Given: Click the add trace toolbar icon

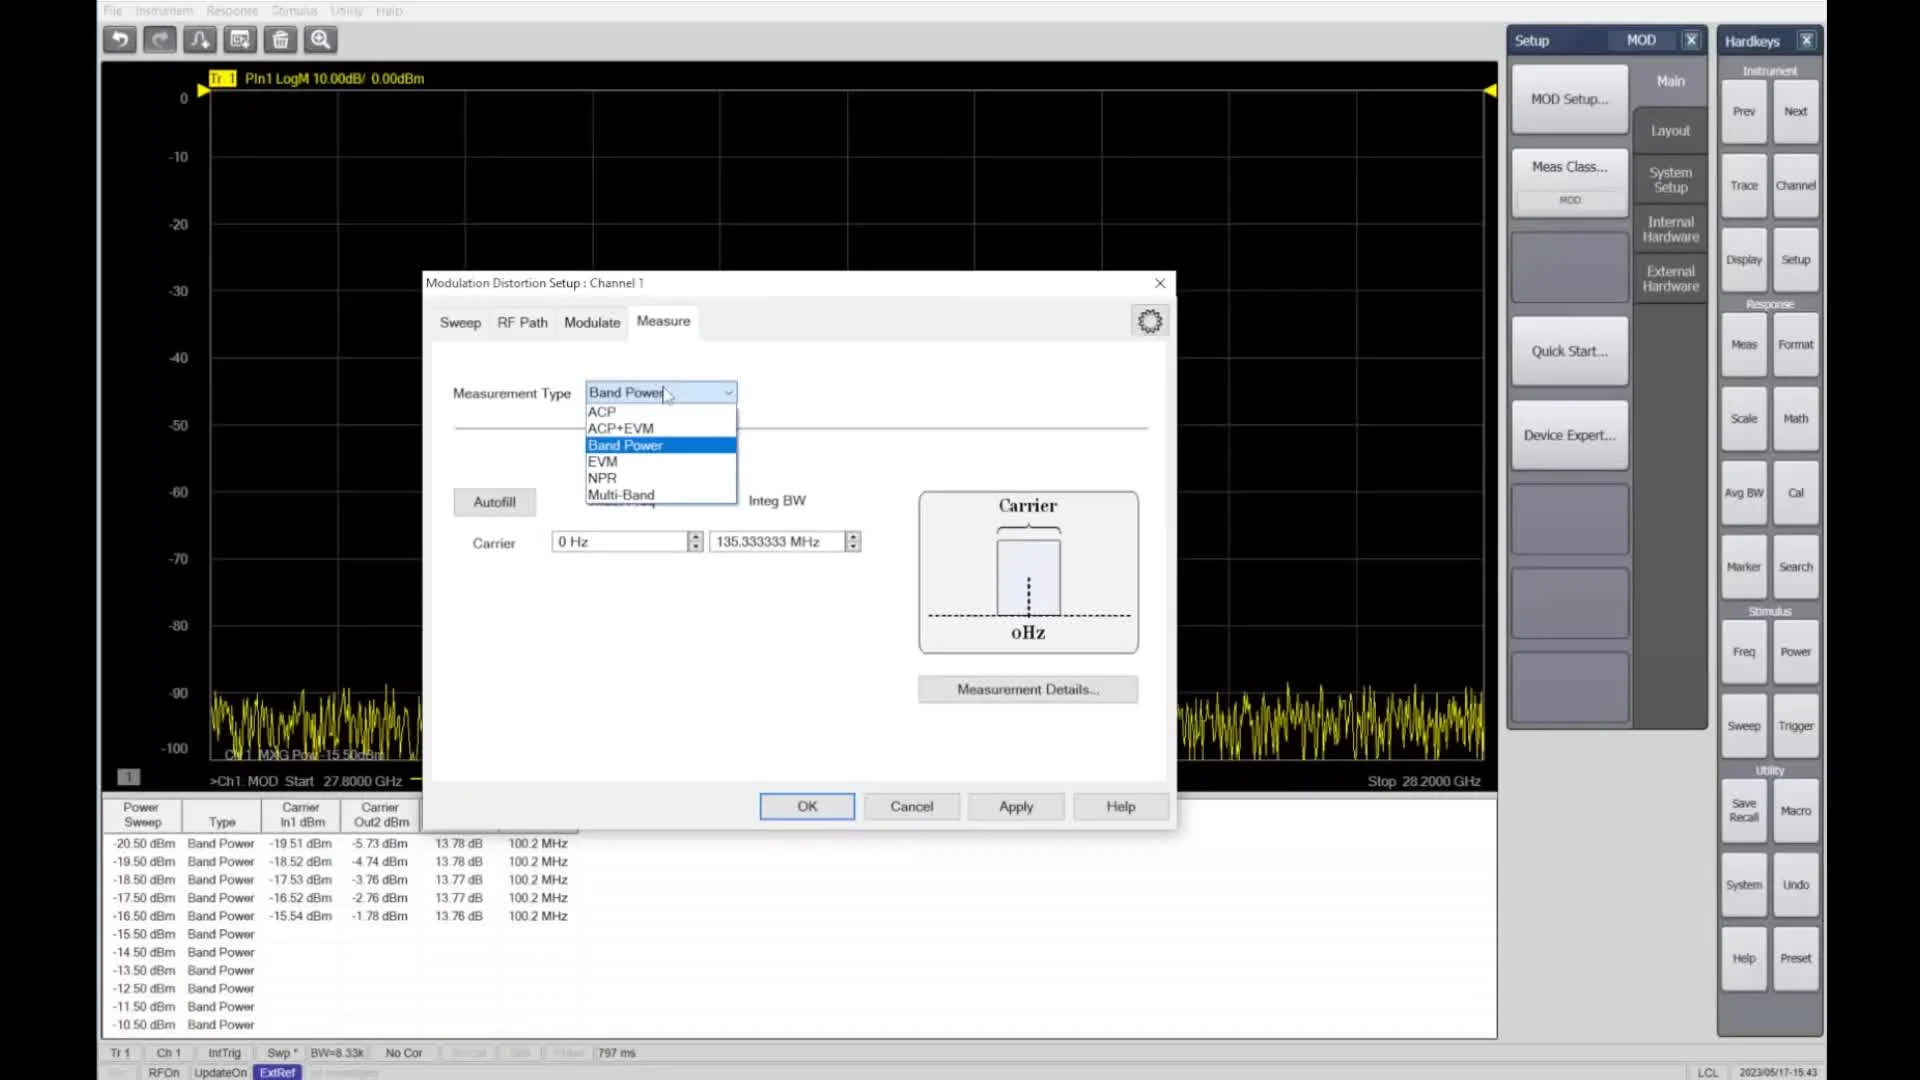Looking at the screenshot, I should [x=200, y=40].
